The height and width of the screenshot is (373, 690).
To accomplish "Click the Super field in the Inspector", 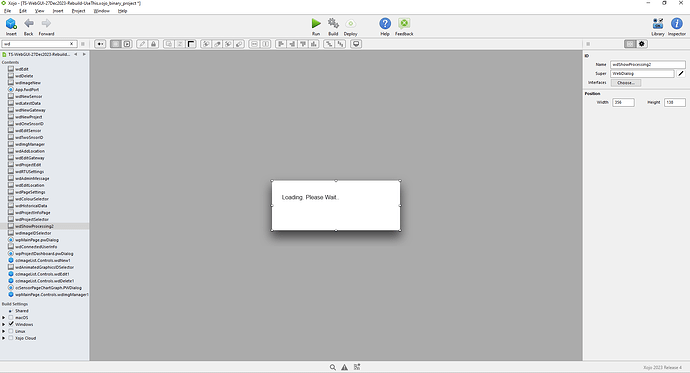I will point(642,74).
